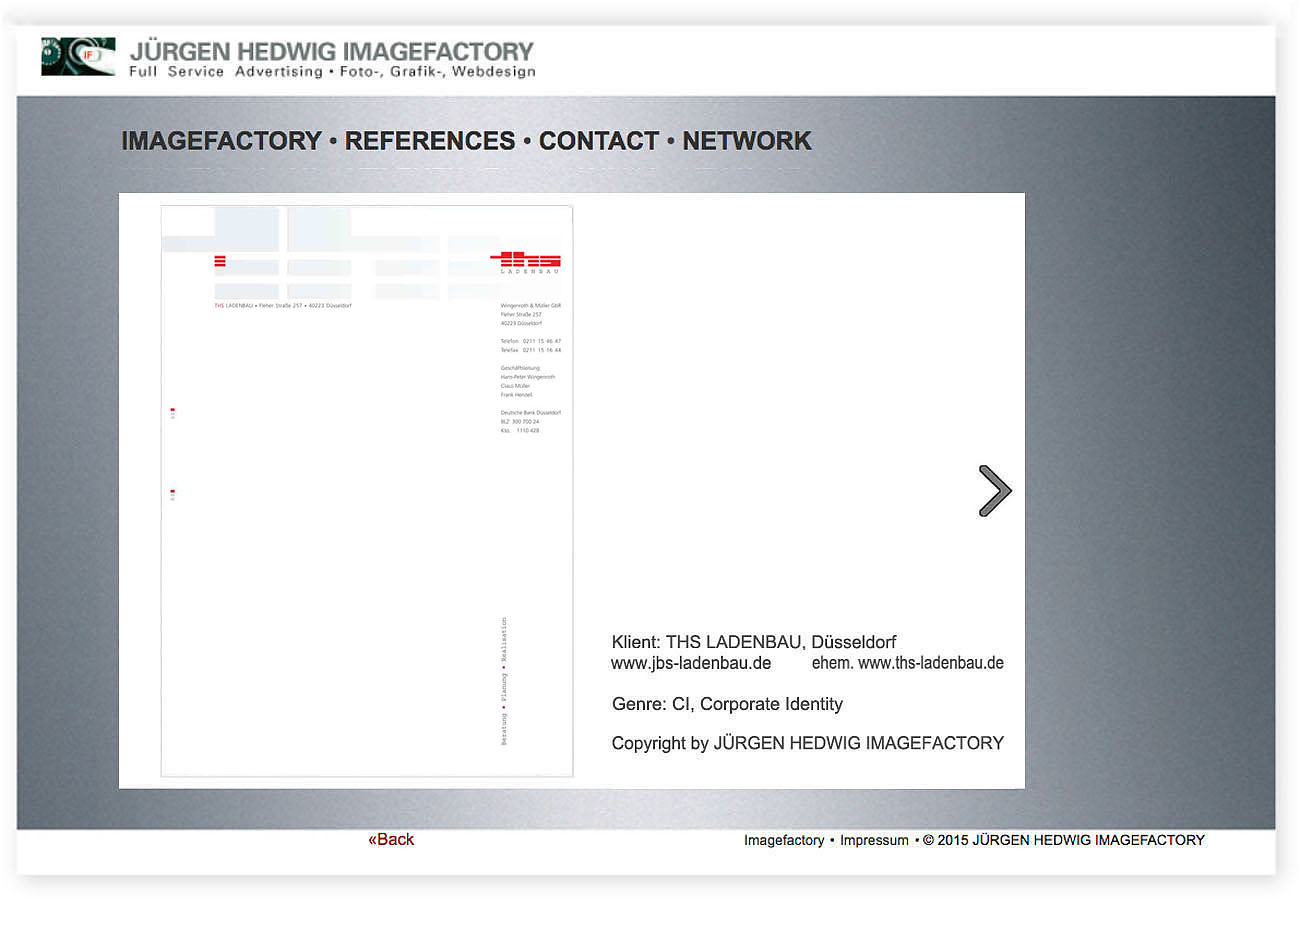Open the IMAGEFACTORY navigation item
Viewport: 1300px width, 935px height.
[221, 141]
